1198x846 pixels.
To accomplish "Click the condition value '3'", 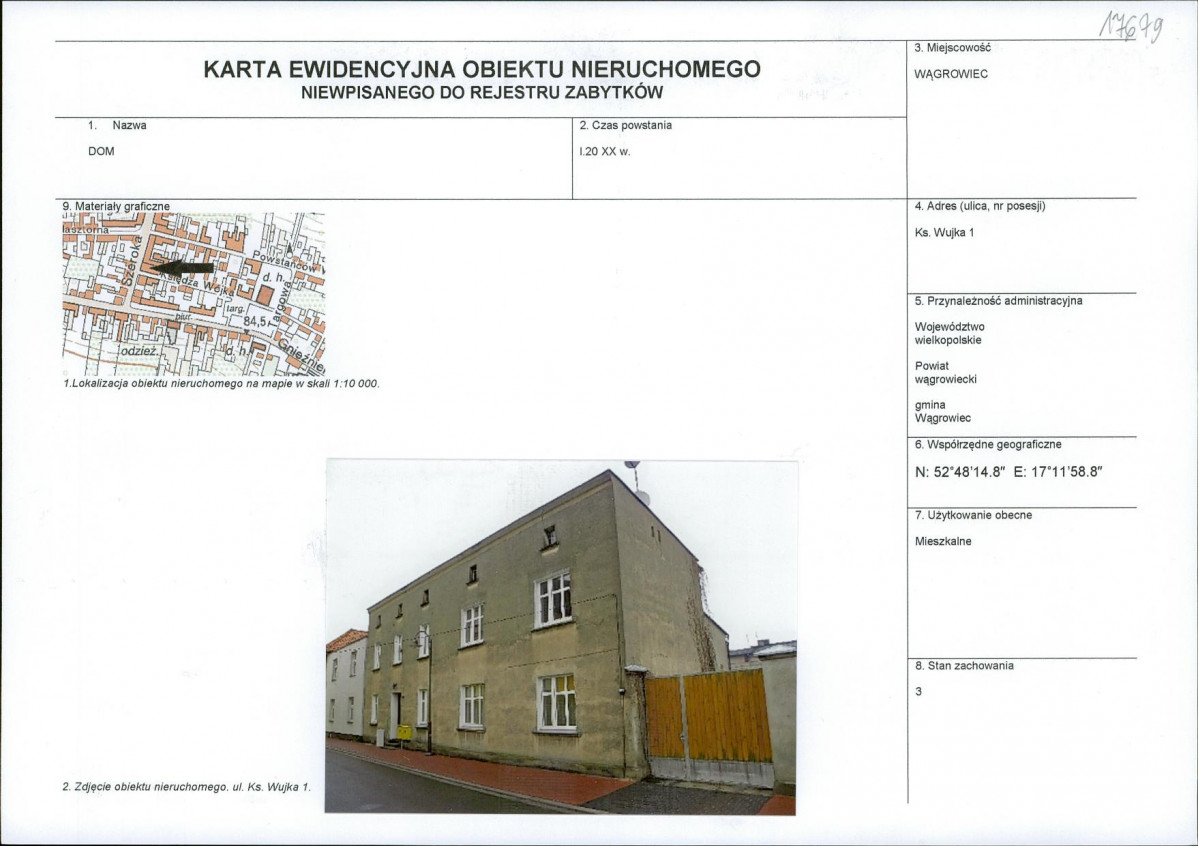I will click(918, 692).
